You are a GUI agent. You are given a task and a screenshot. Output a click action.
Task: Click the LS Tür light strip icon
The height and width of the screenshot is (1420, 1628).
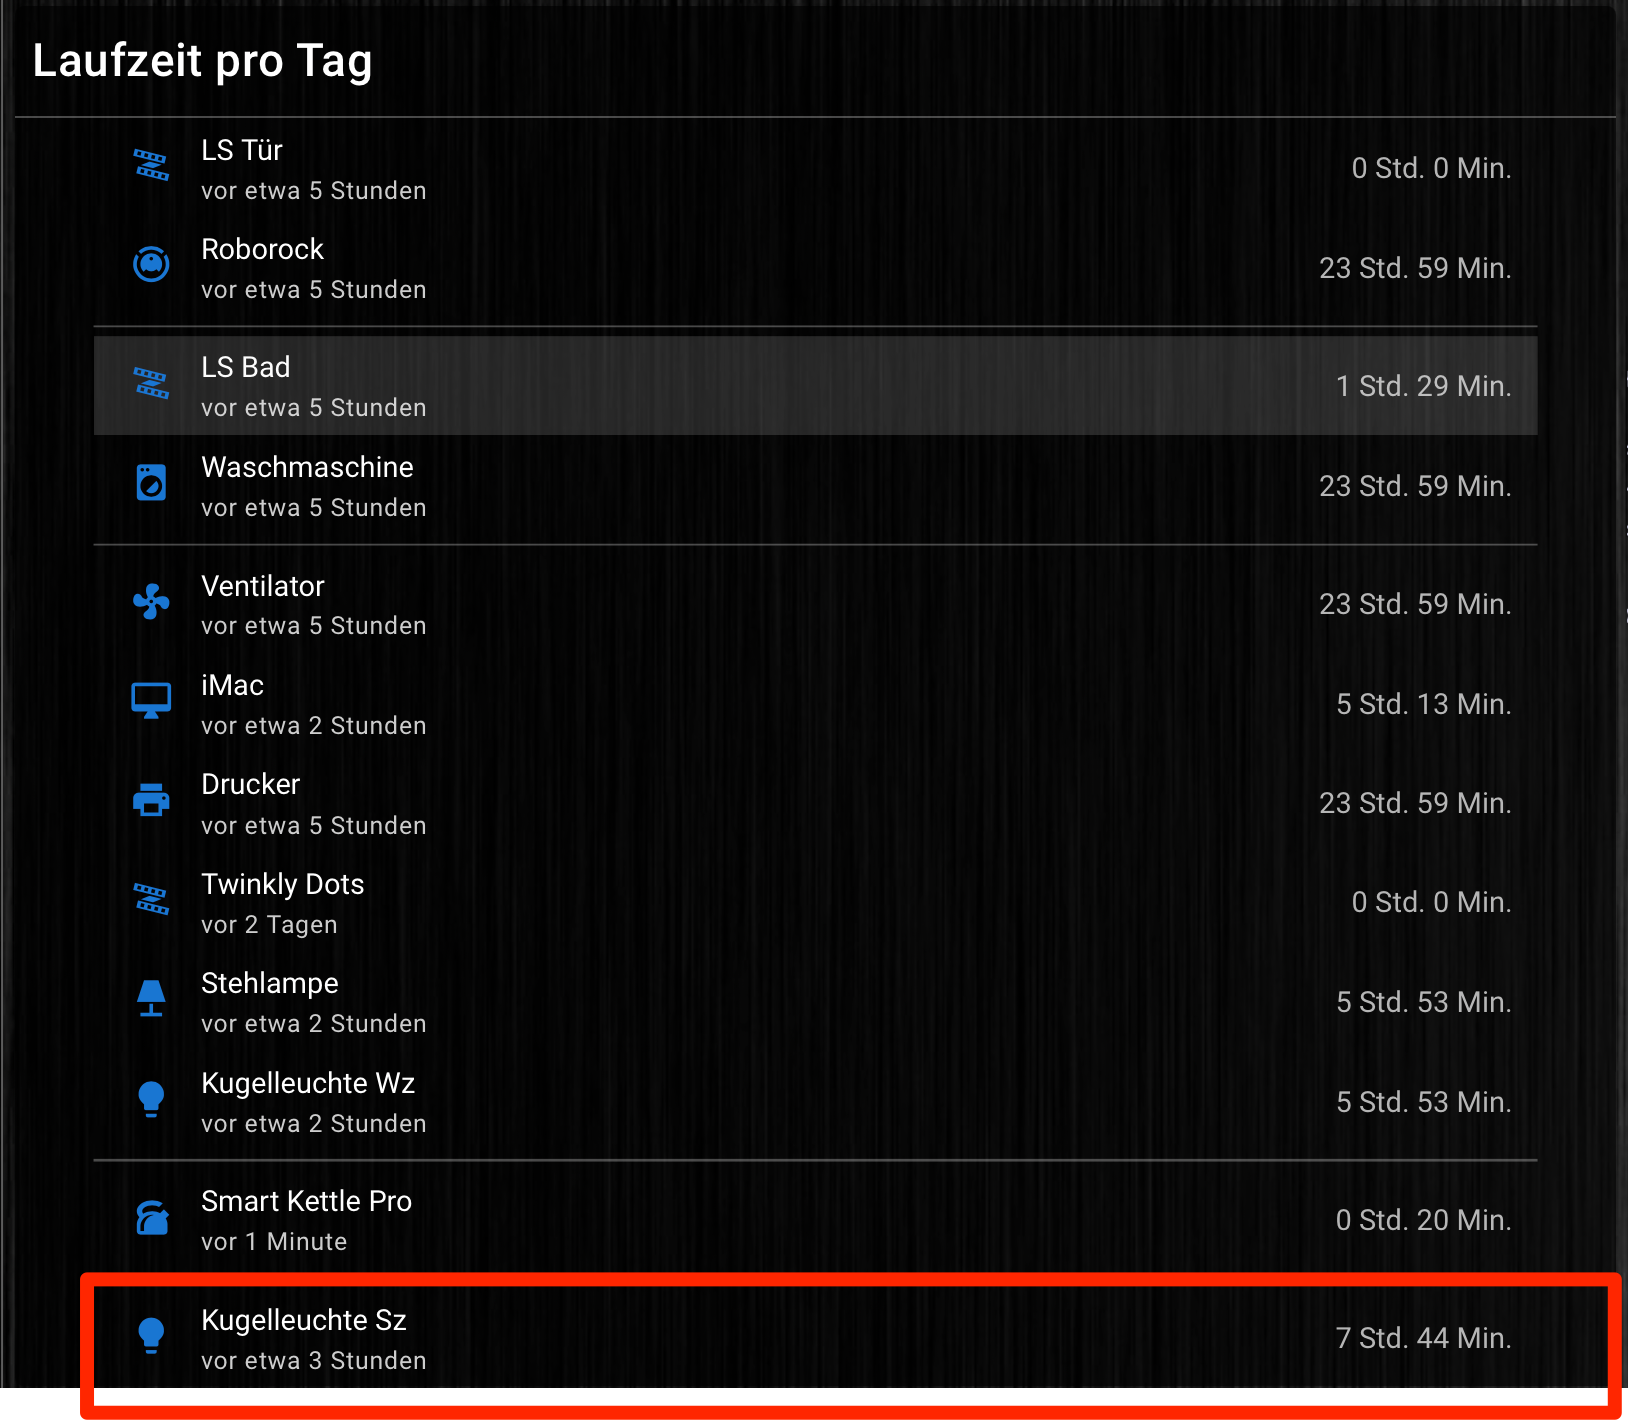[x=151, y=165]
